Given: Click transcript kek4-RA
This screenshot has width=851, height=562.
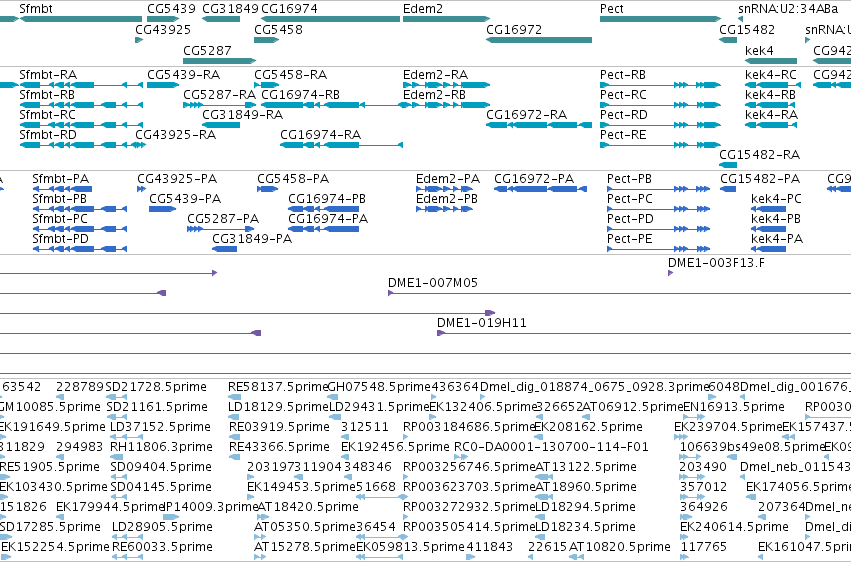Looking at the screenshot, I should click(771, 125).
